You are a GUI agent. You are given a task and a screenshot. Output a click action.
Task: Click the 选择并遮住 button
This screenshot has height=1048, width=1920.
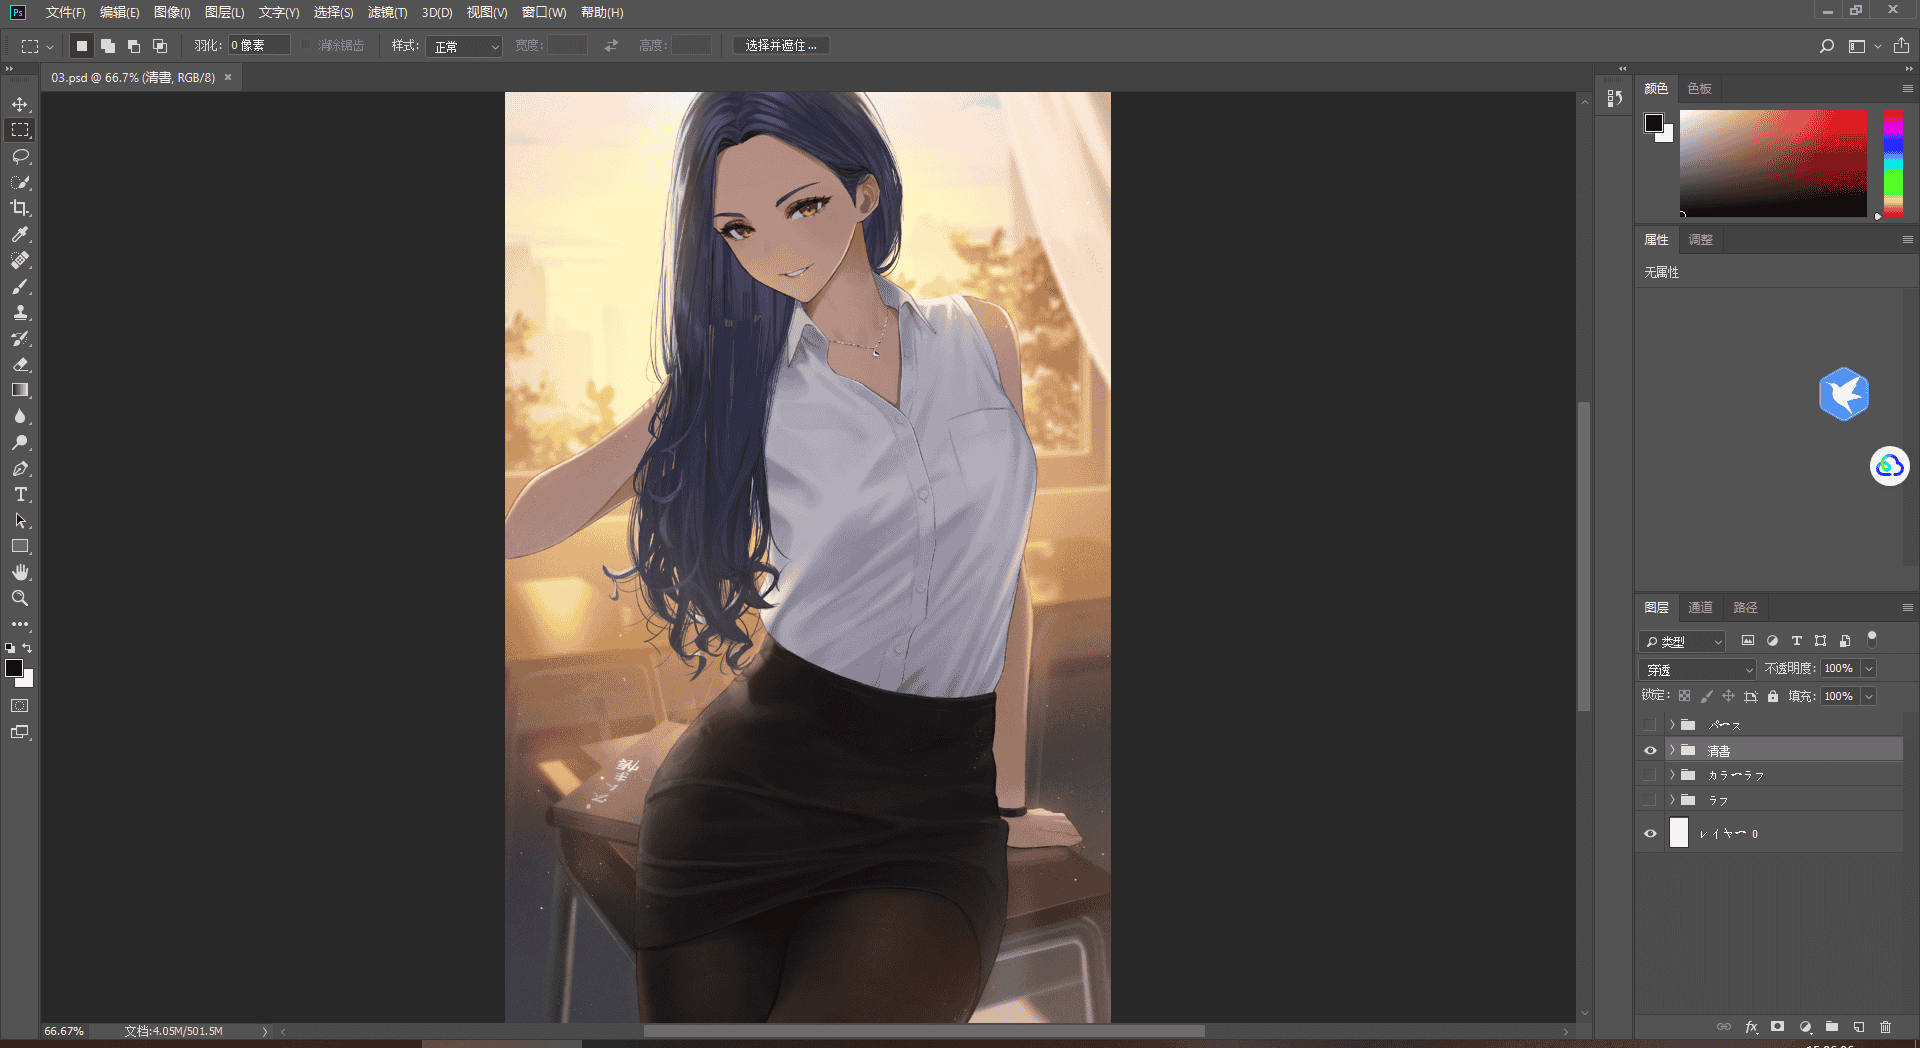(781, 46)
